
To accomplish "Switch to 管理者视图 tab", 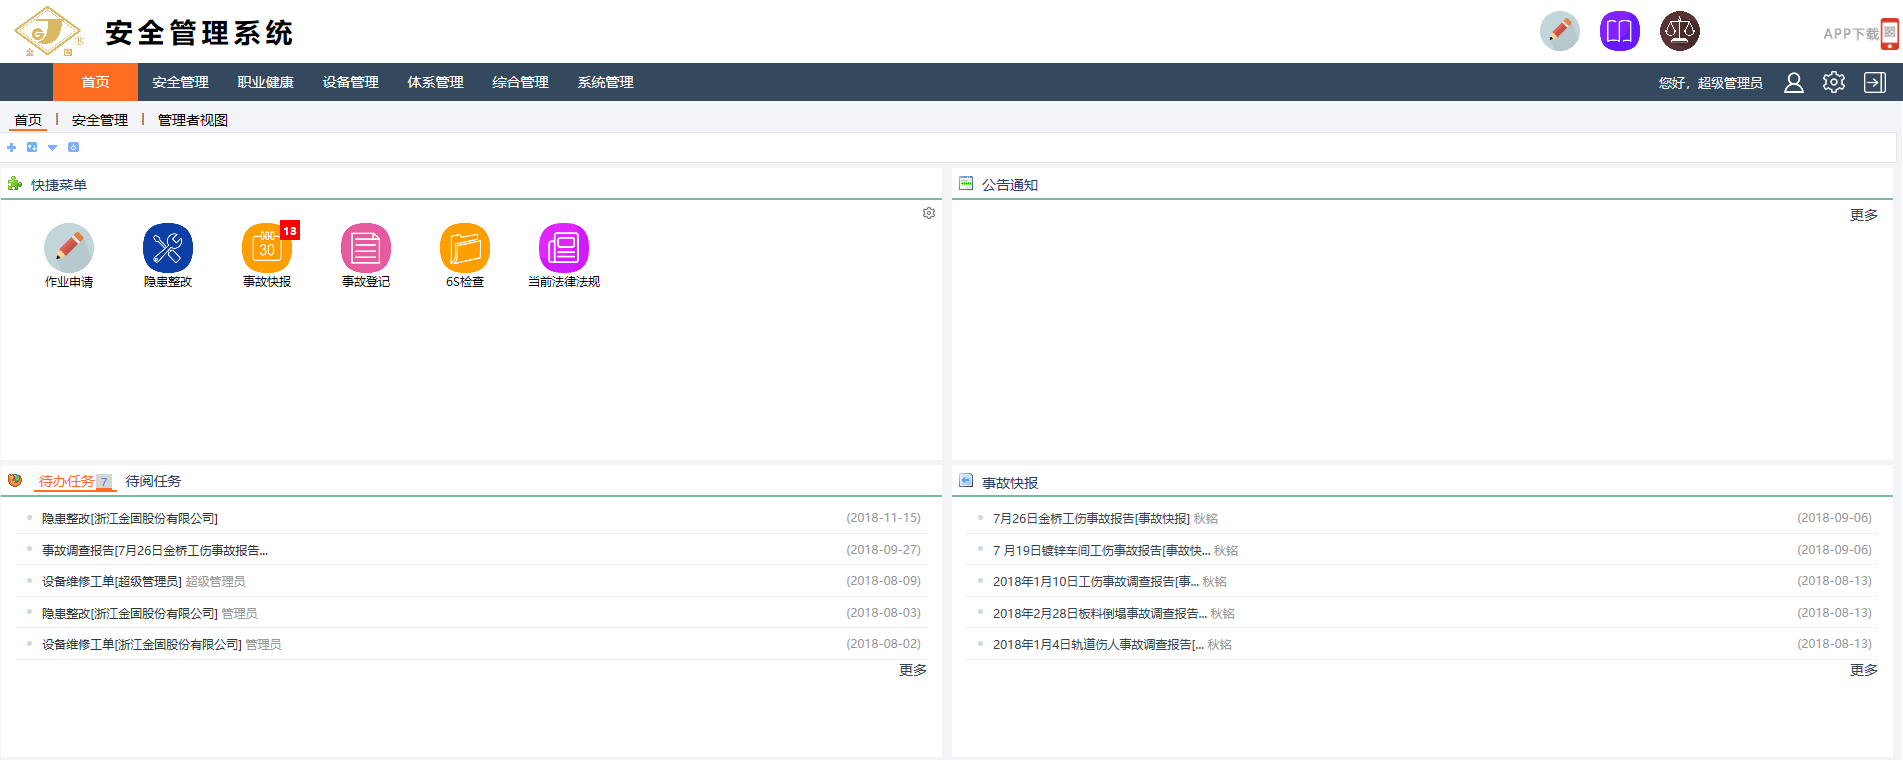I will click(192, 120).
